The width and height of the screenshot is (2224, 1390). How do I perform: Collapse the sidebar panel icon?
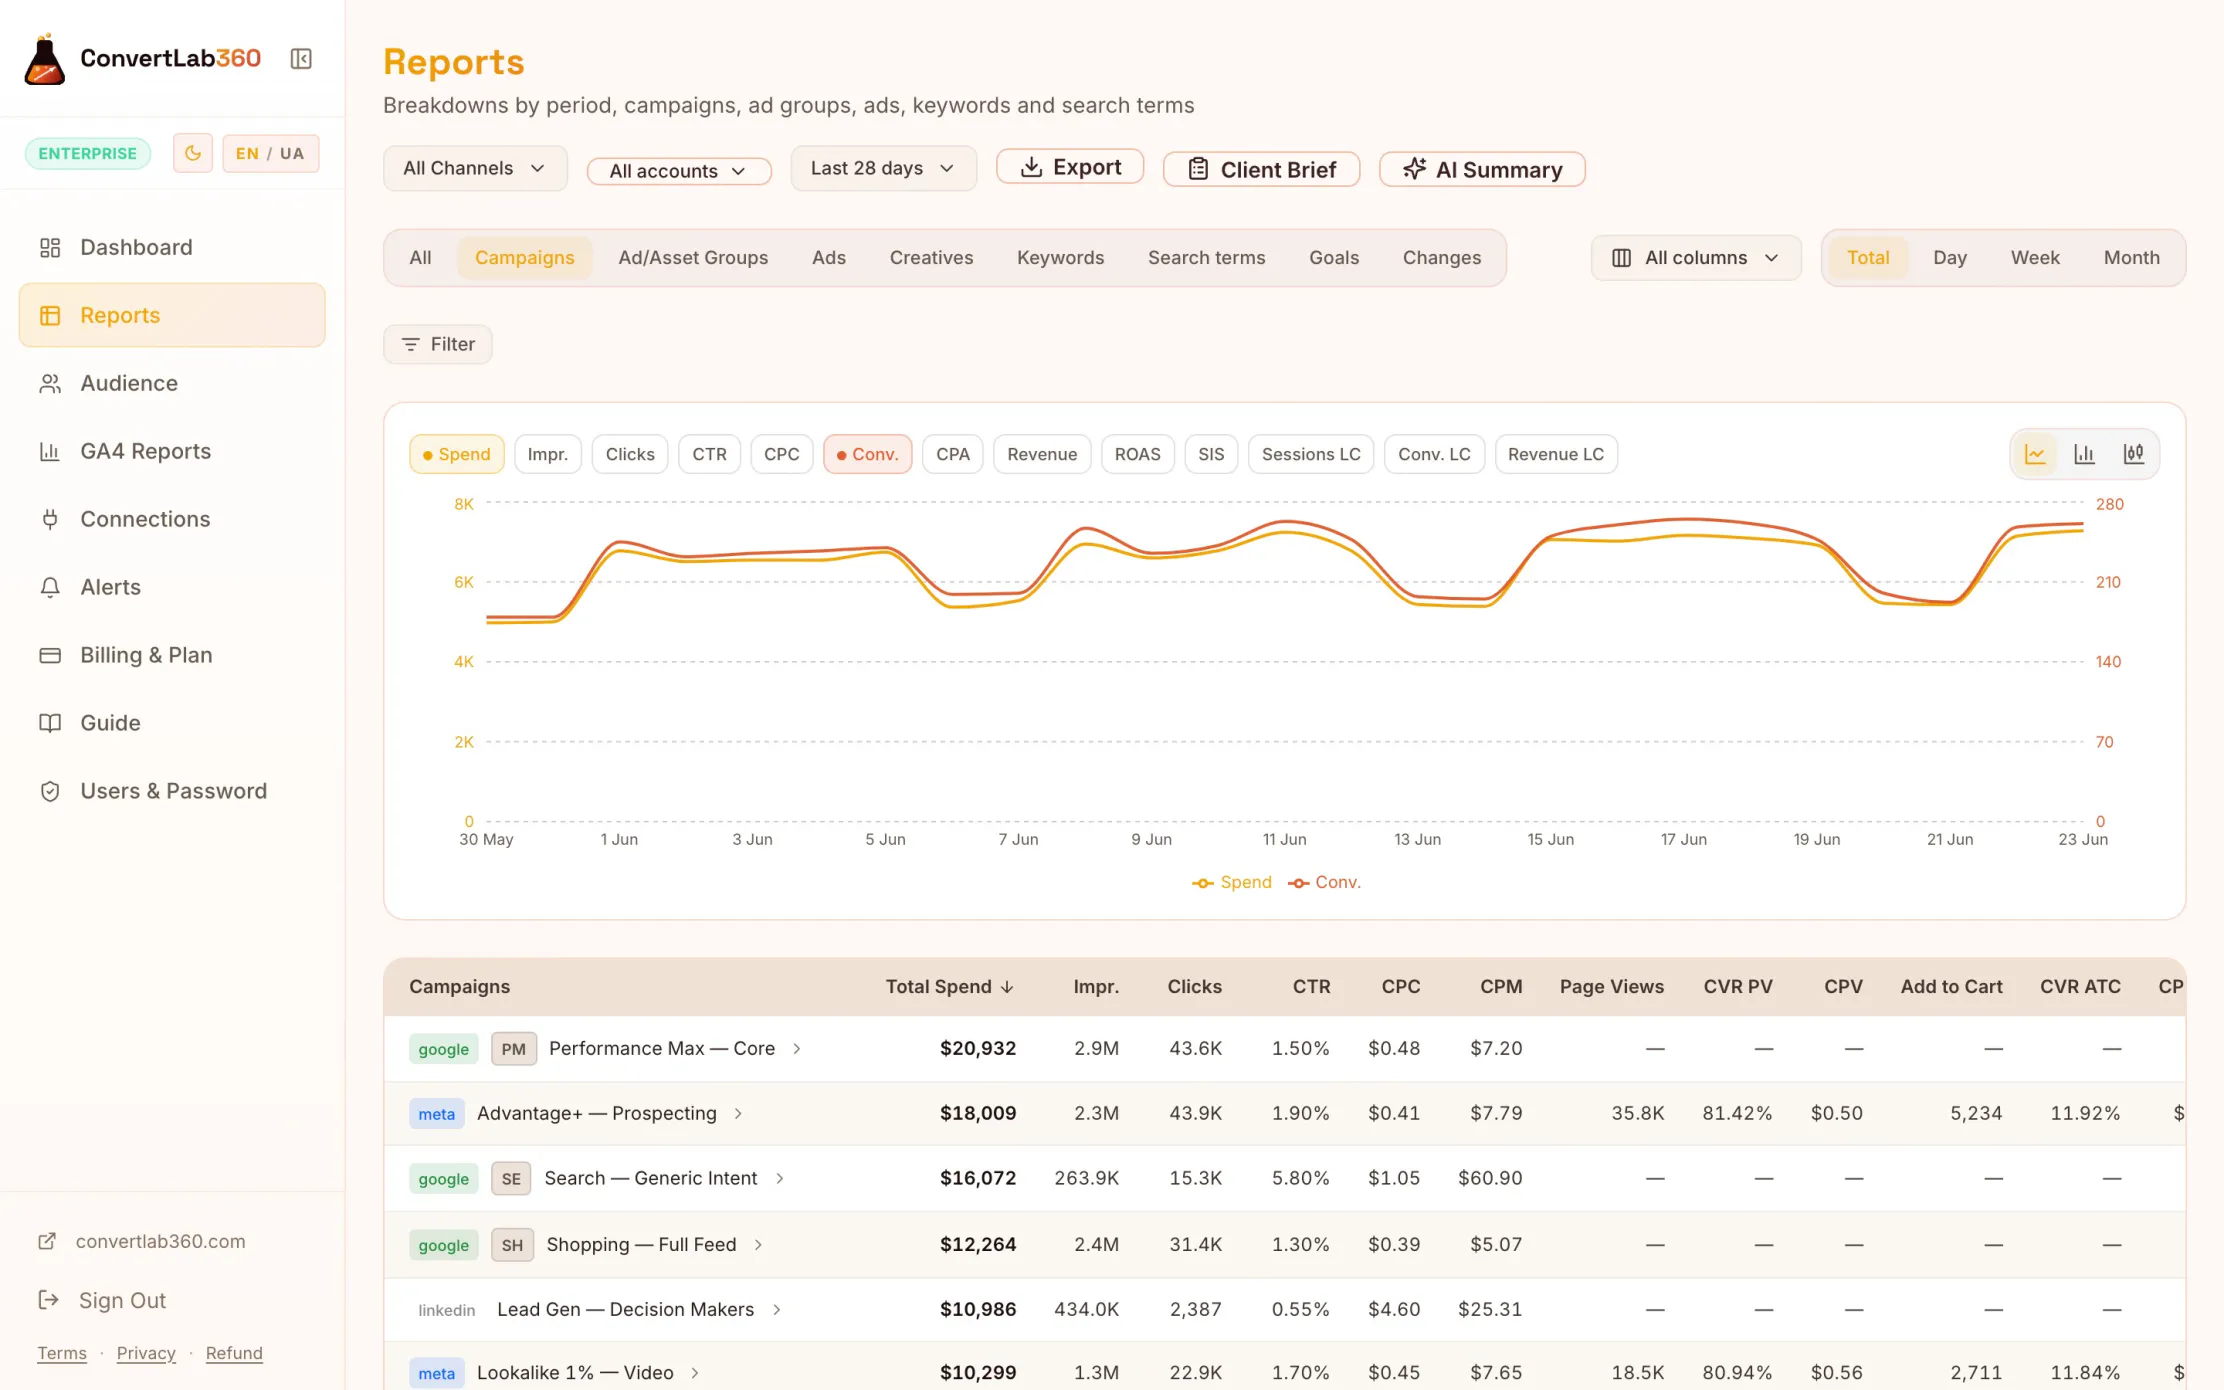click(301, 59)
